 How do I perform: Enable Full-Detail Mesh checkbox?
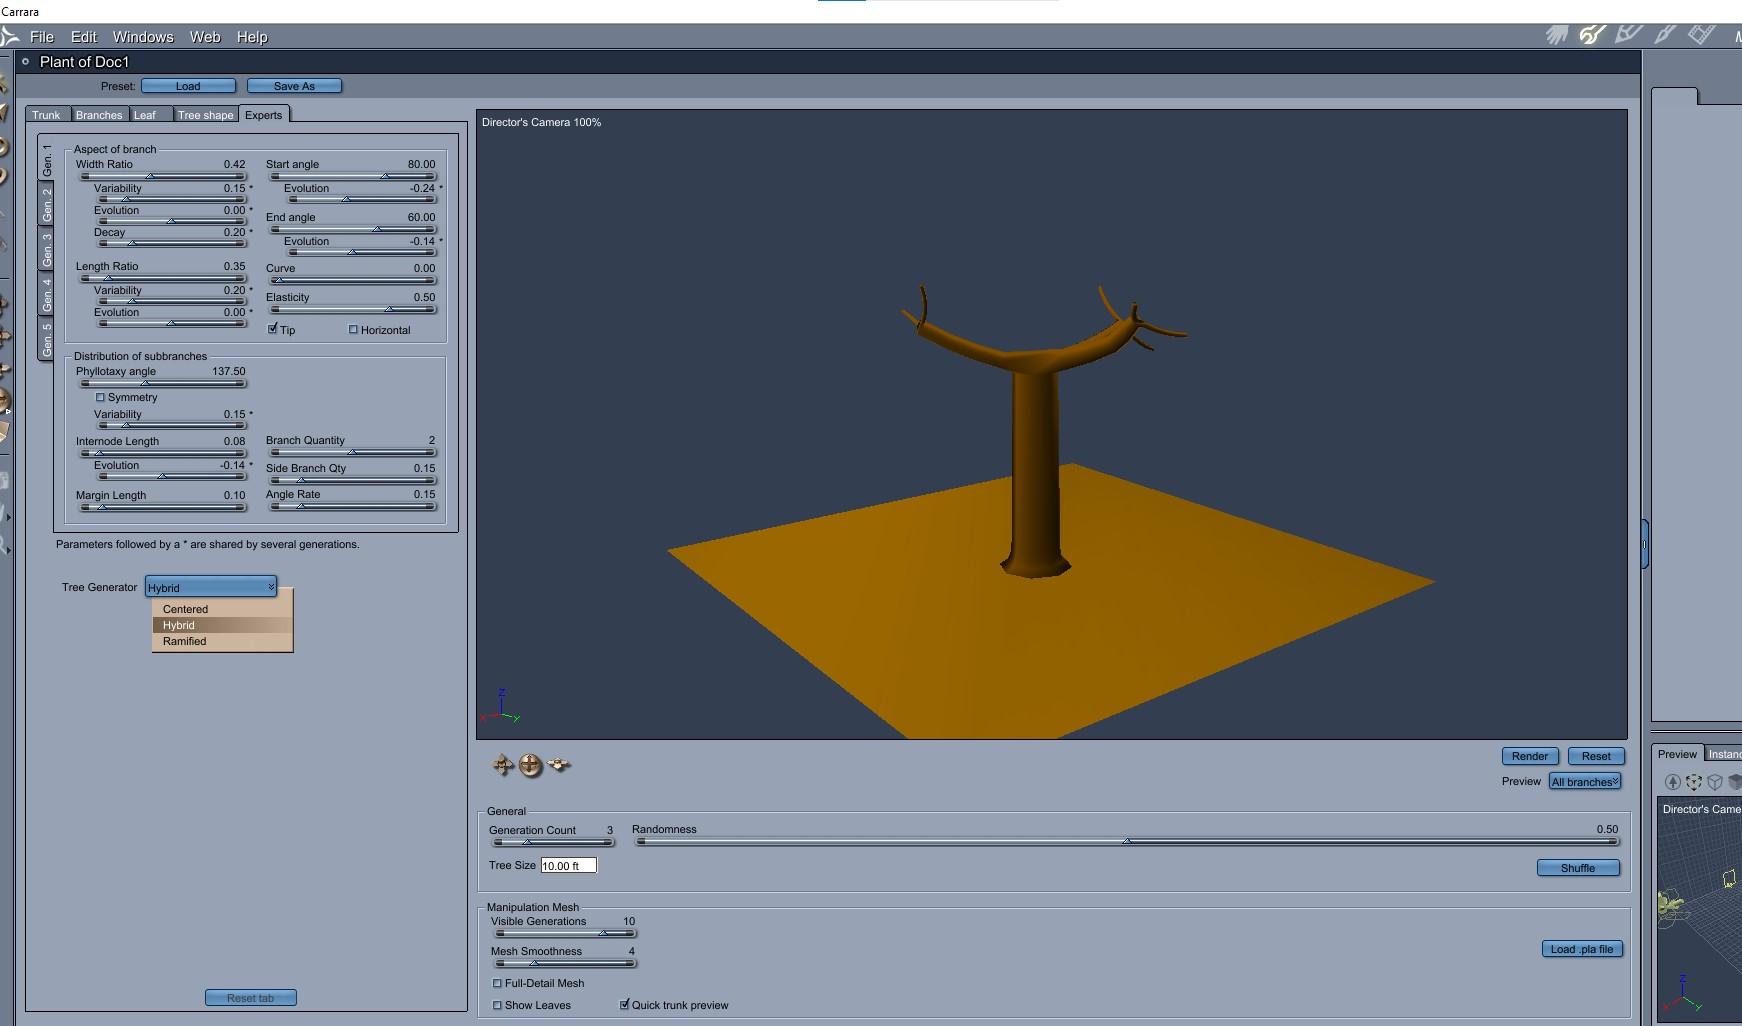(497, 983)
